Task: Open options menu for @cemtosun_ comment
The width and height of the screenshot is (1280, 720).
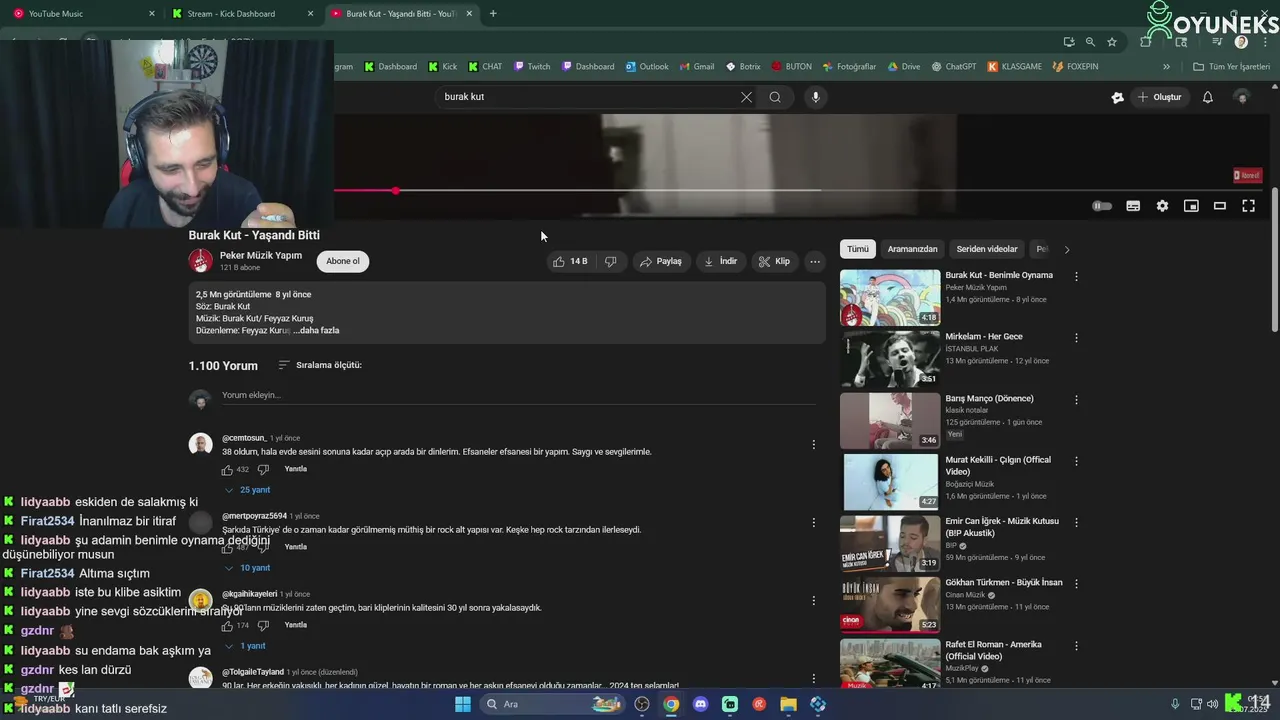Action: coord(814,444)
